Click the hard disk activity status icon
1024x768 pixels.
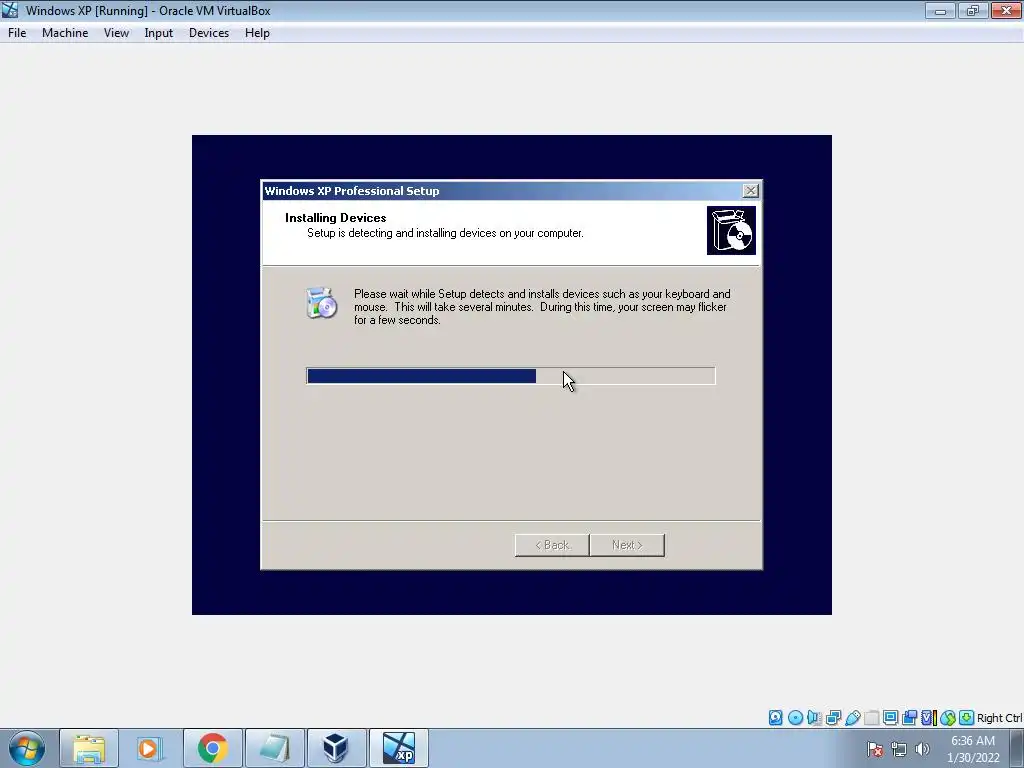click(775, 718)
